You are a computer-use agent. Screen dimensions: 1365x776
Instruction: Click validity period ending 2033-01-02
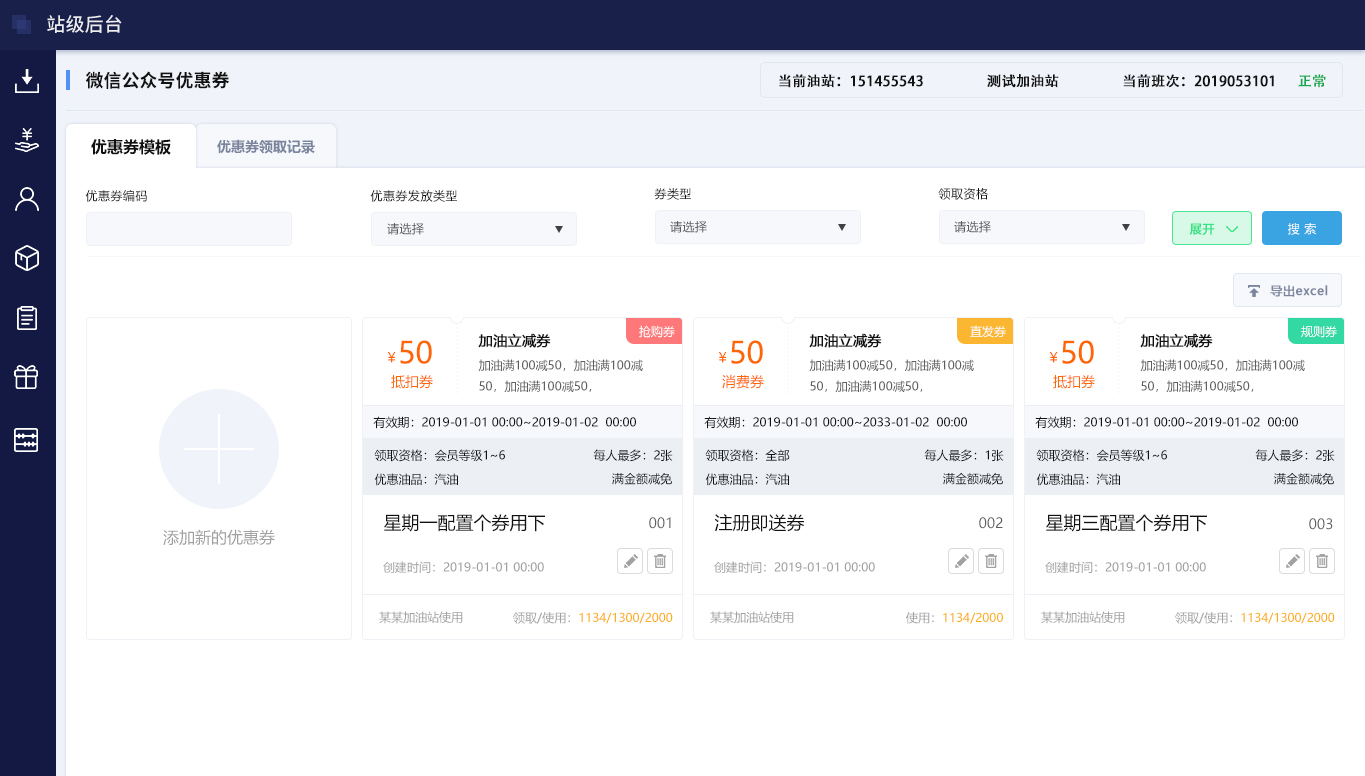tap(836, 422)
